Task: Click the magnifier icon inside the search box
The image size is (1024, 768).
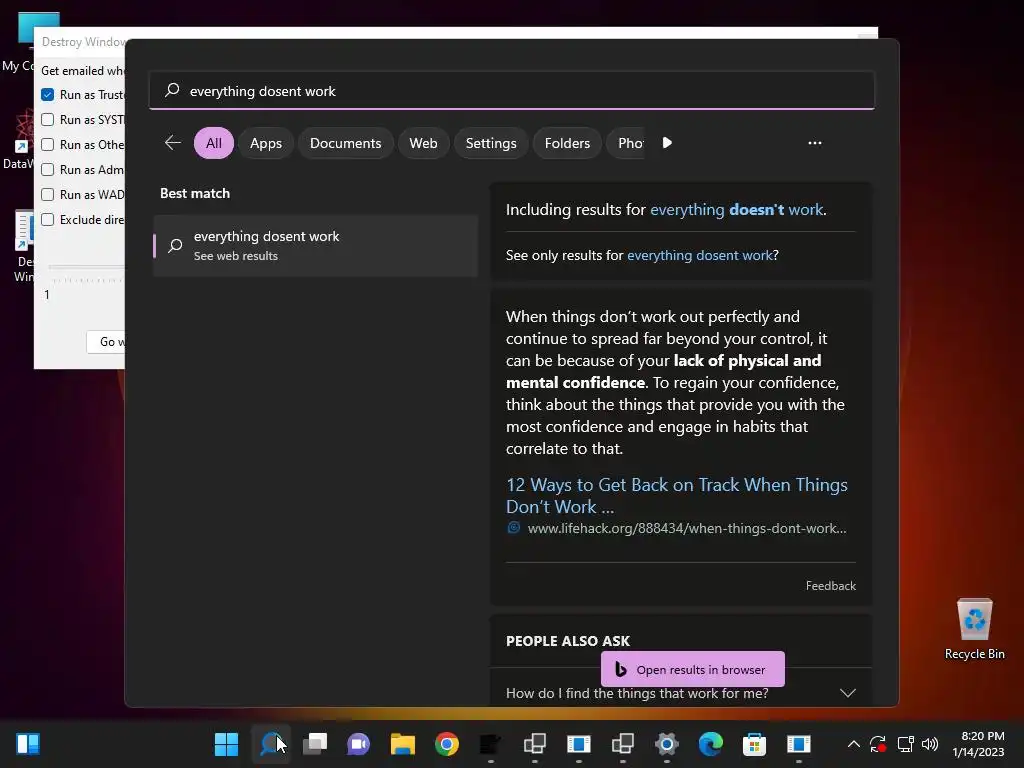Action: (172, 90)
